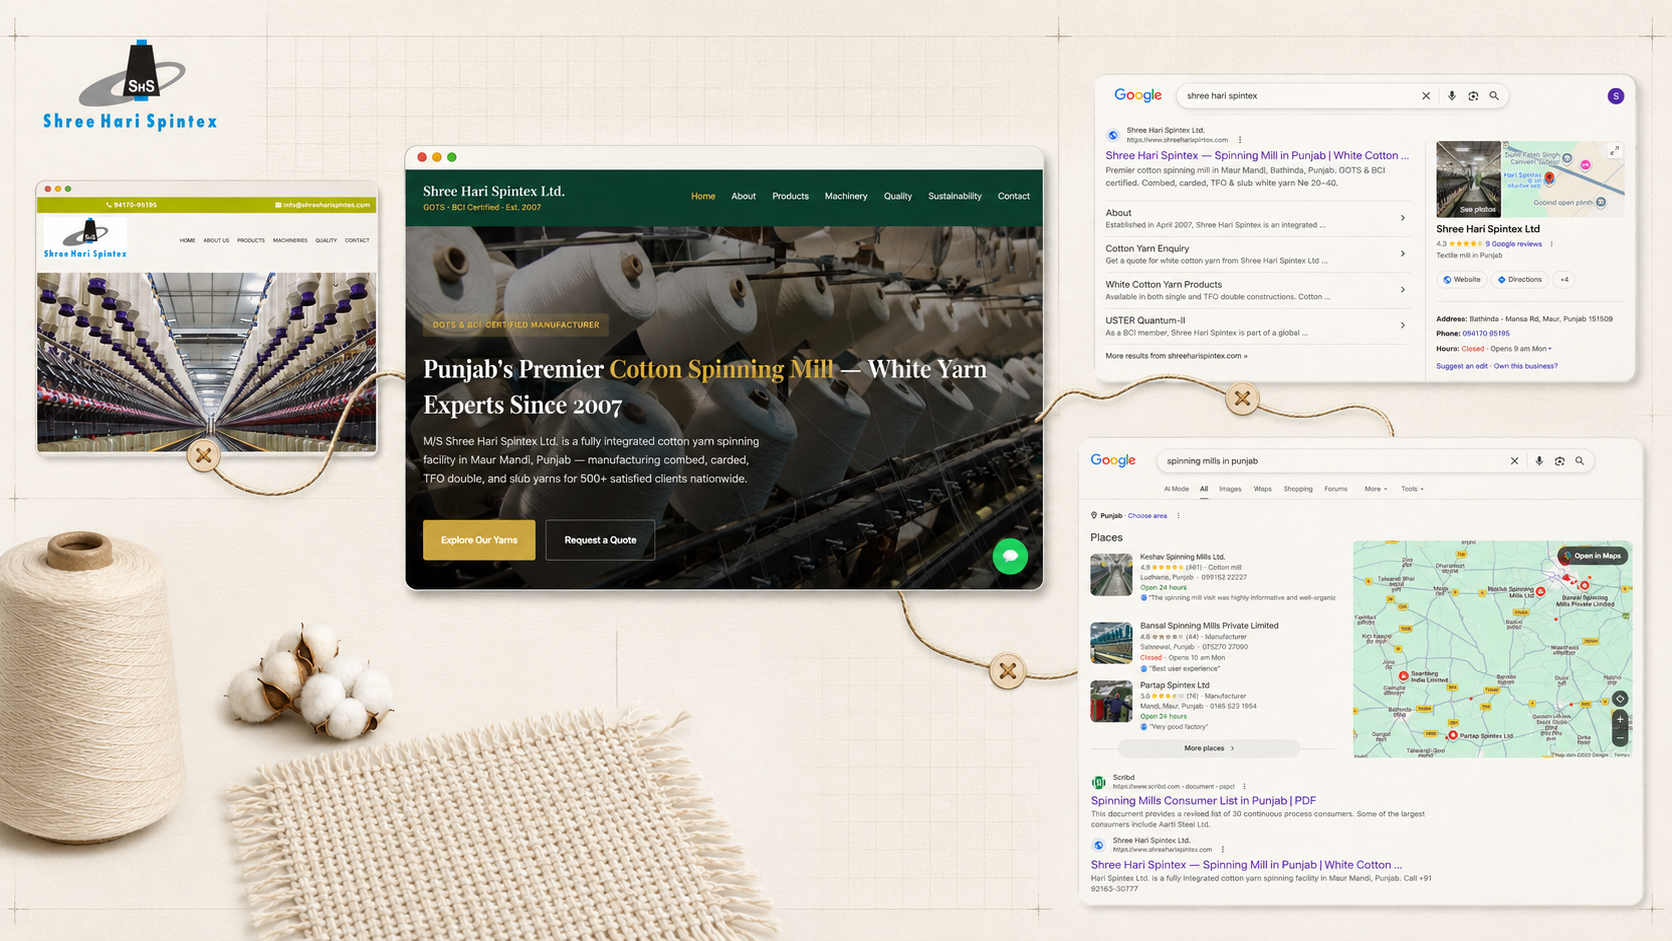
Task: Click the 'Suggest an edit' link
Action: click(x=1462, y=366)
